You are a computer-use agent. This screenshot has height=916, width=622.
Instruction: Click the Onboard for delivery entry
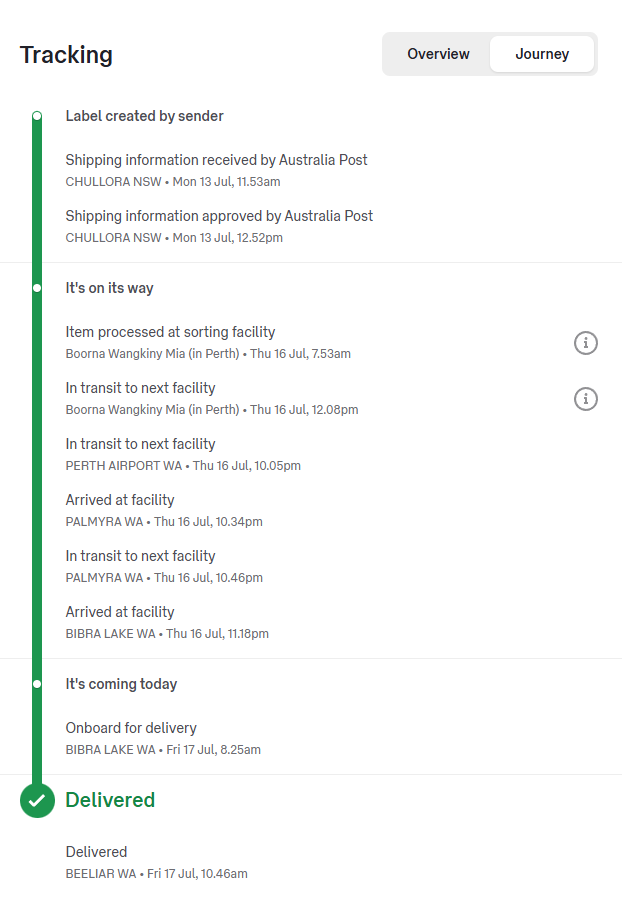pos(163,738)
